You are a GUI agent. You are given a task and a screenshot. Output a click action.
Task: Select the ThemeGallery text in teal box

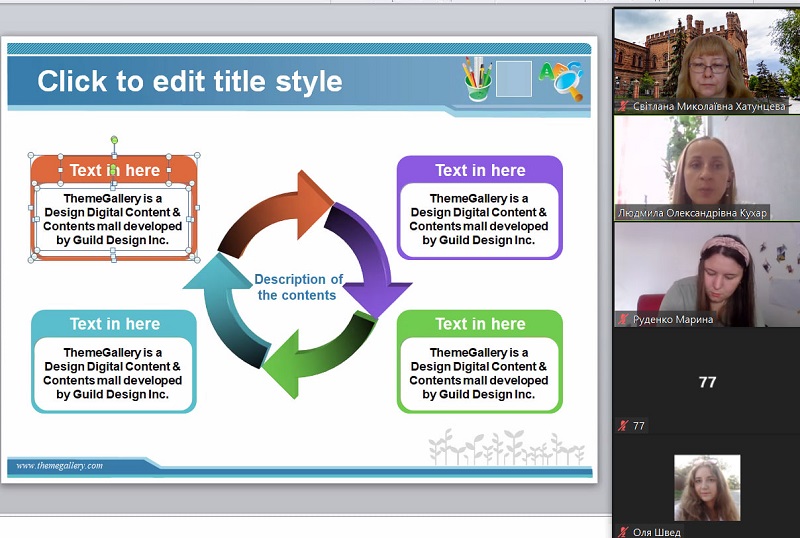[x=112, y=373]
